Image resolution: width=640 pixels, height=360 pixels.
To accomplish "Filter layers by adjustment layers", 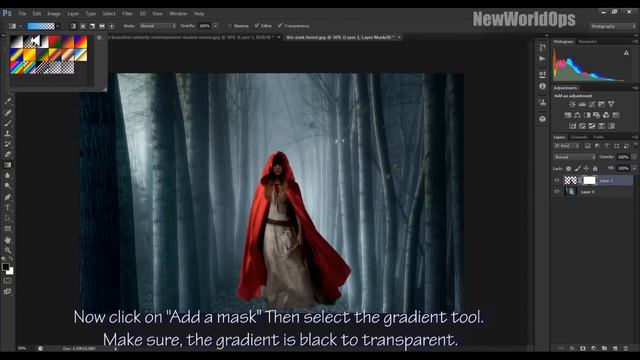I will (x=597, y=146).
